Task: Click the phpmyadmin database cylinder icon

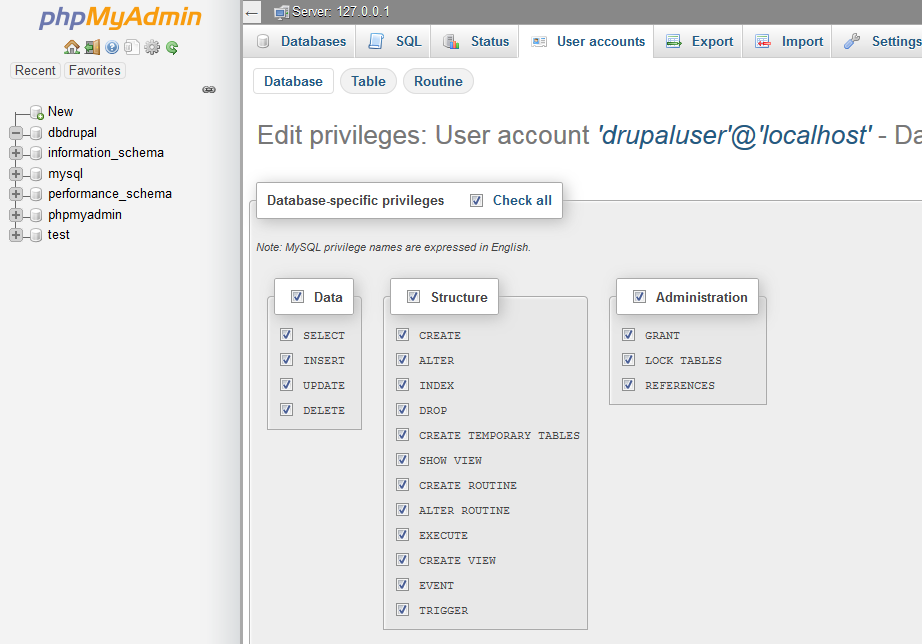Action: click(x=36, y=215)
